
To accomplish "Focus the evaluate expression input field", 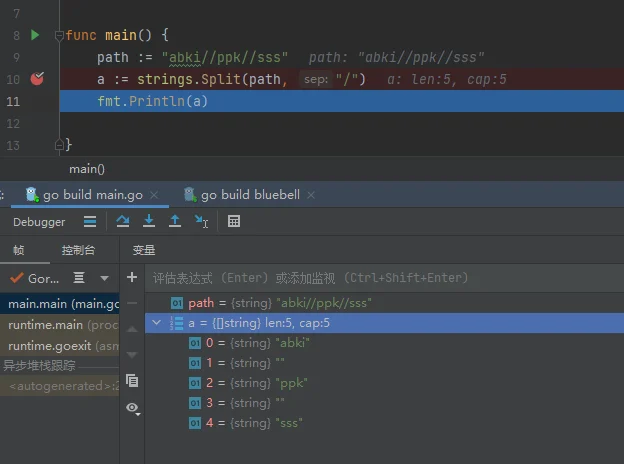I will click(384, 278).
